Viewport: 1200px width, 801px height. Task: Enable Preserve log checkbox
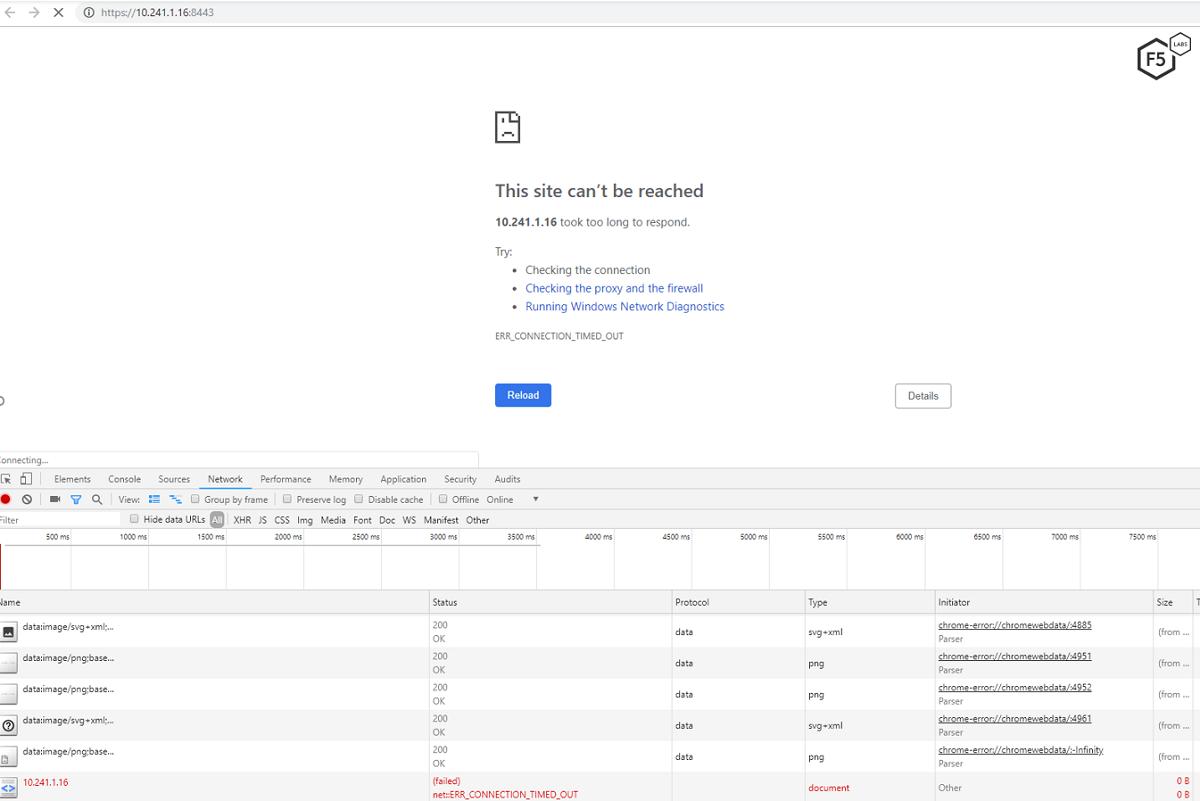tap(287, 499)
